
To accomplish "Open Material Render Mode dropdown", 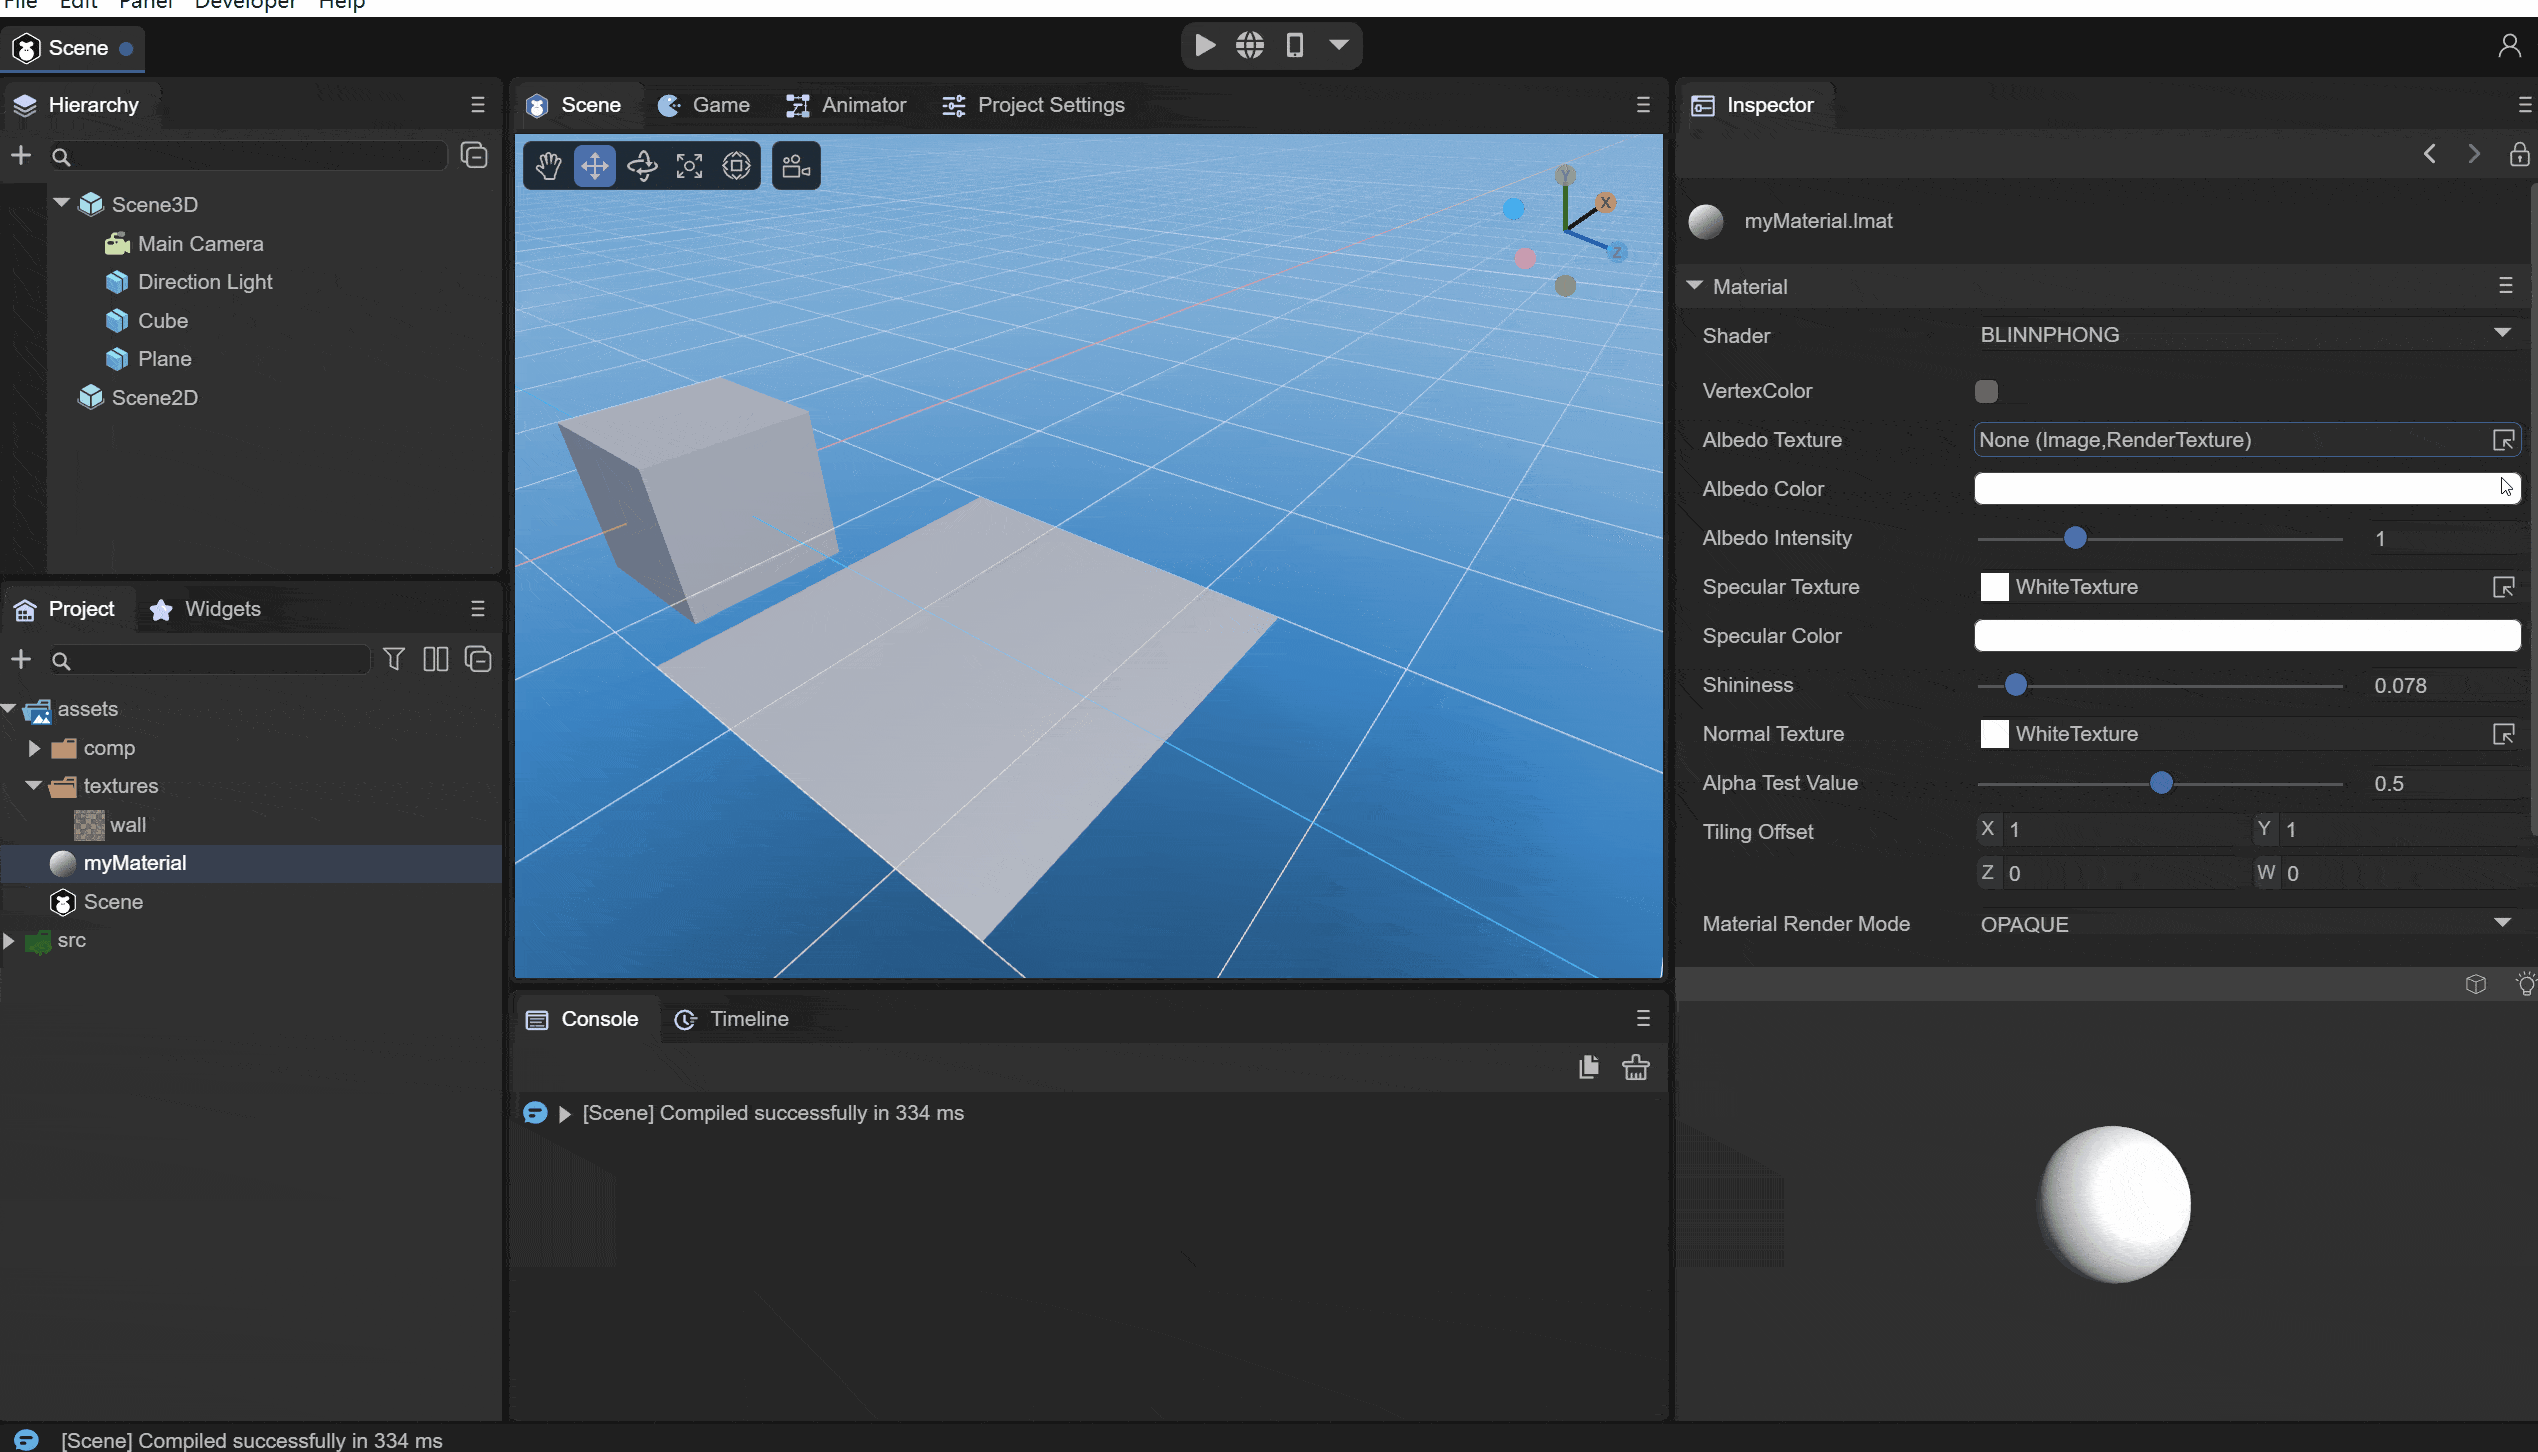I will 2245,924.
